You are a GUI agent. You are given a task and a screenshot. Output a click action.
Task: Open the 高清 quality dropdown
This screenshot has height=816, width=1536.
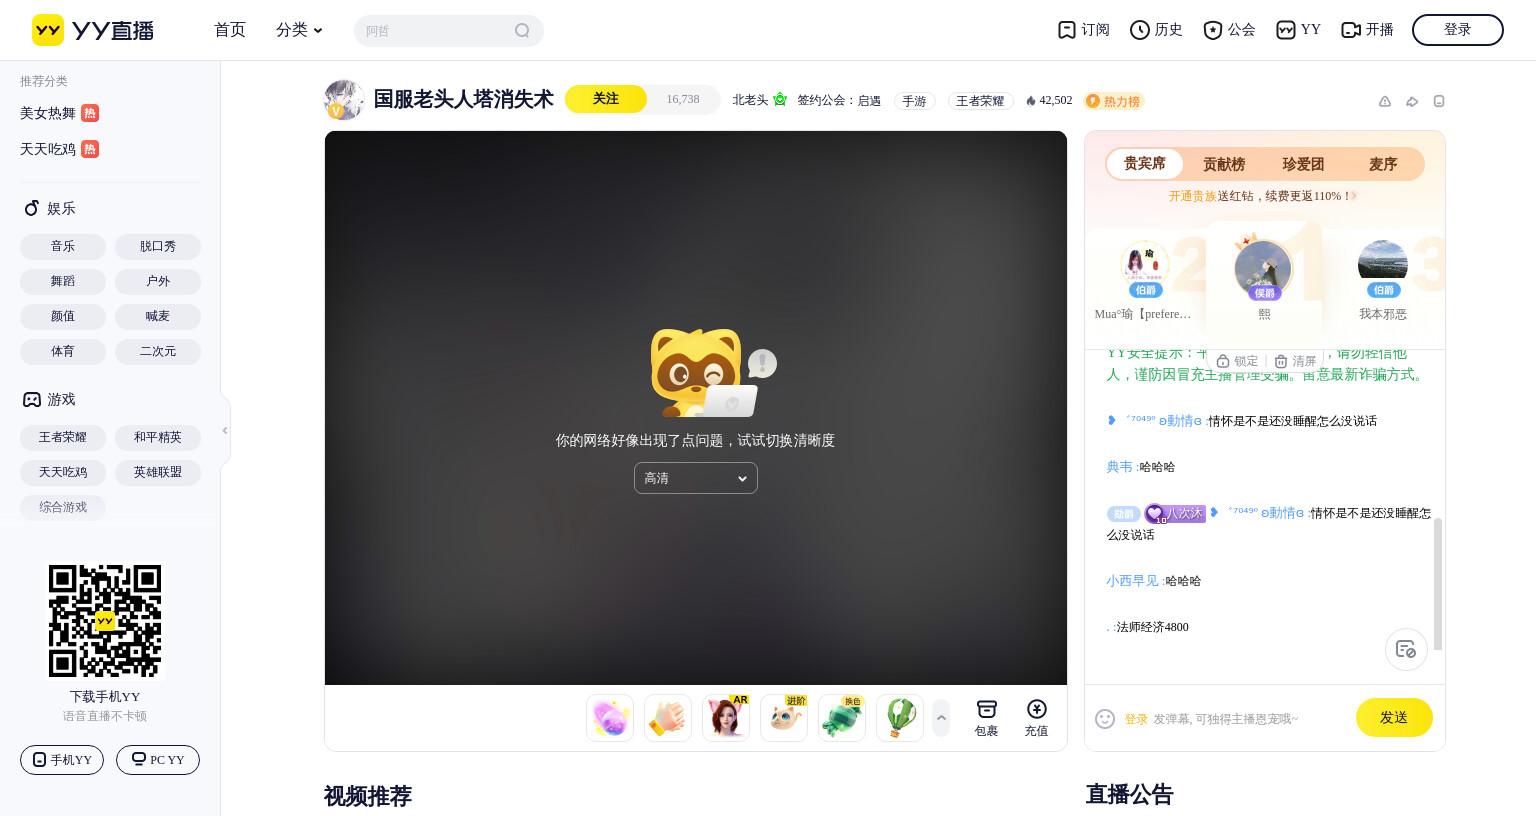(x=696, y=478)
